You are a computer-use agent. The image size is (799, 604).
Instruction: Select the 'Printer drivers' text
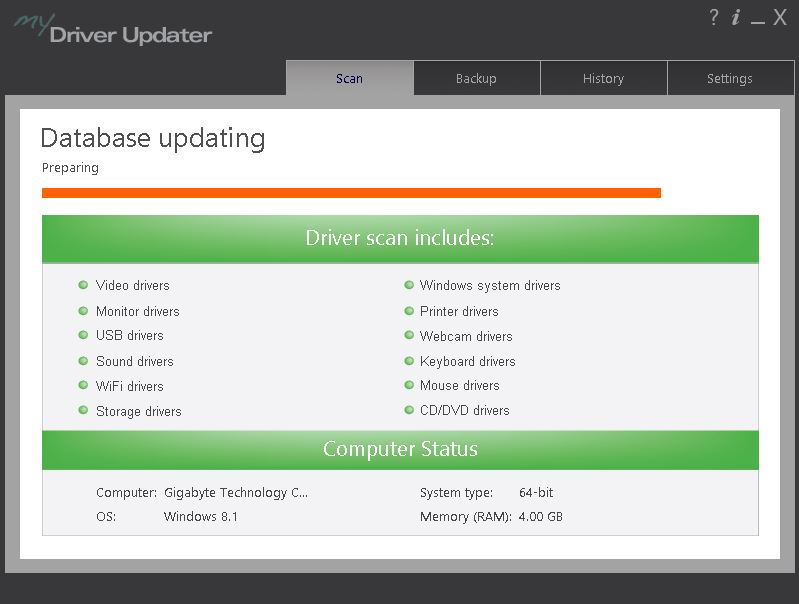pos(459,311)
